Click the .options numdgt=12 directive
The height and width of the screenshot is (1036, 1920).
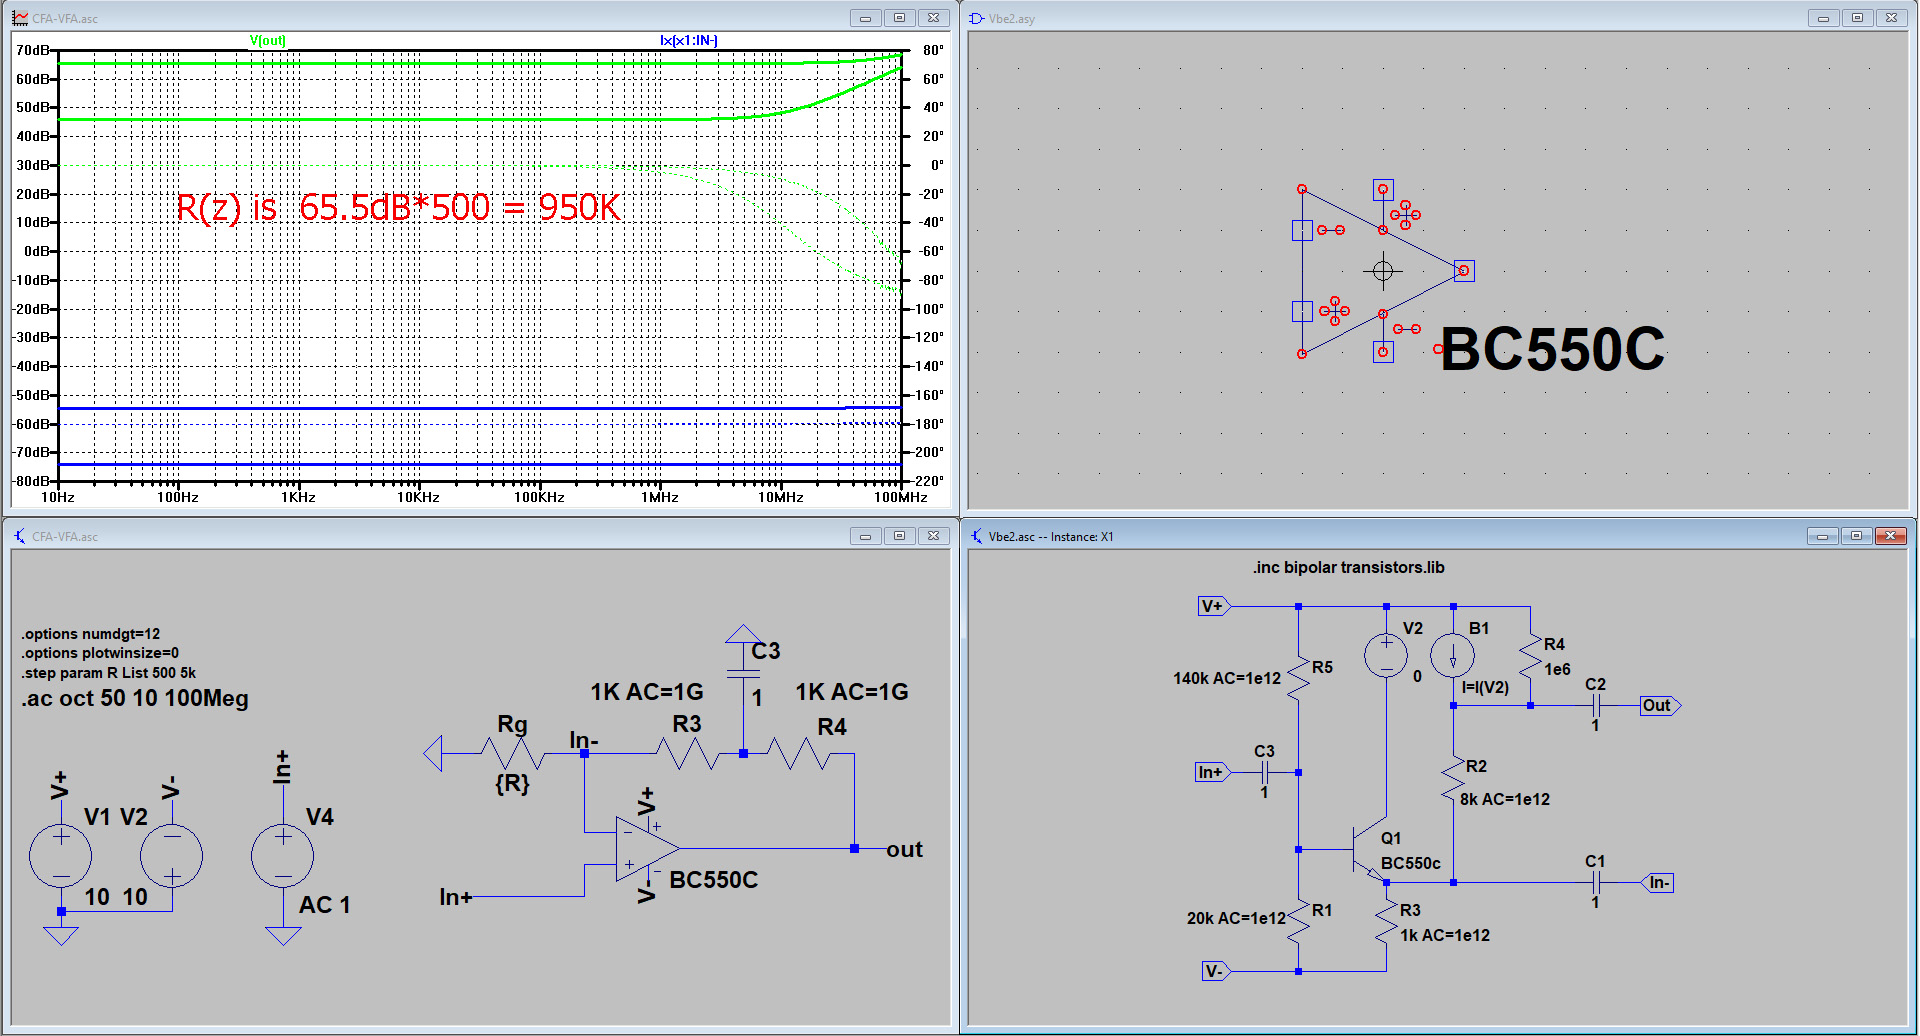click(x=91, y=634)
